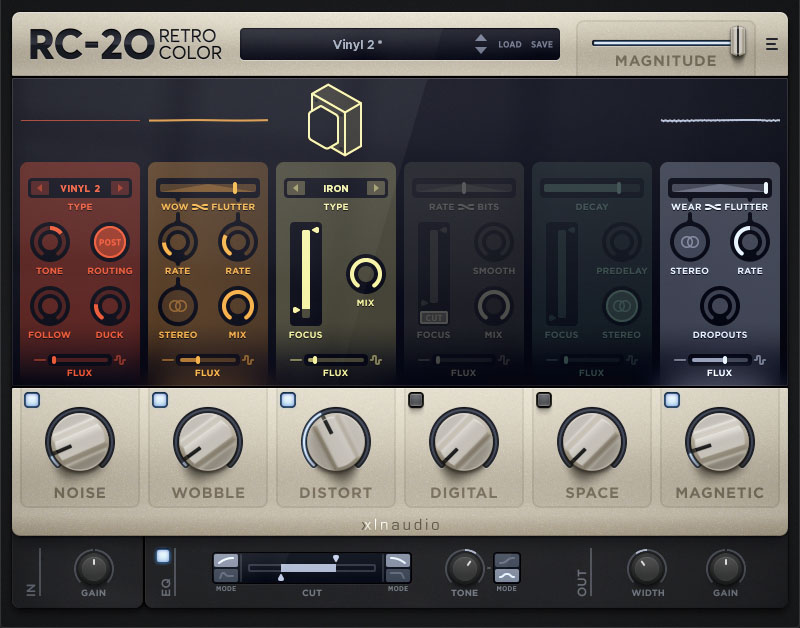The height and width of the screenshot is (628, 800).
Task: Select next noise type after VINYL 2
Action: [x=120, y=188]
